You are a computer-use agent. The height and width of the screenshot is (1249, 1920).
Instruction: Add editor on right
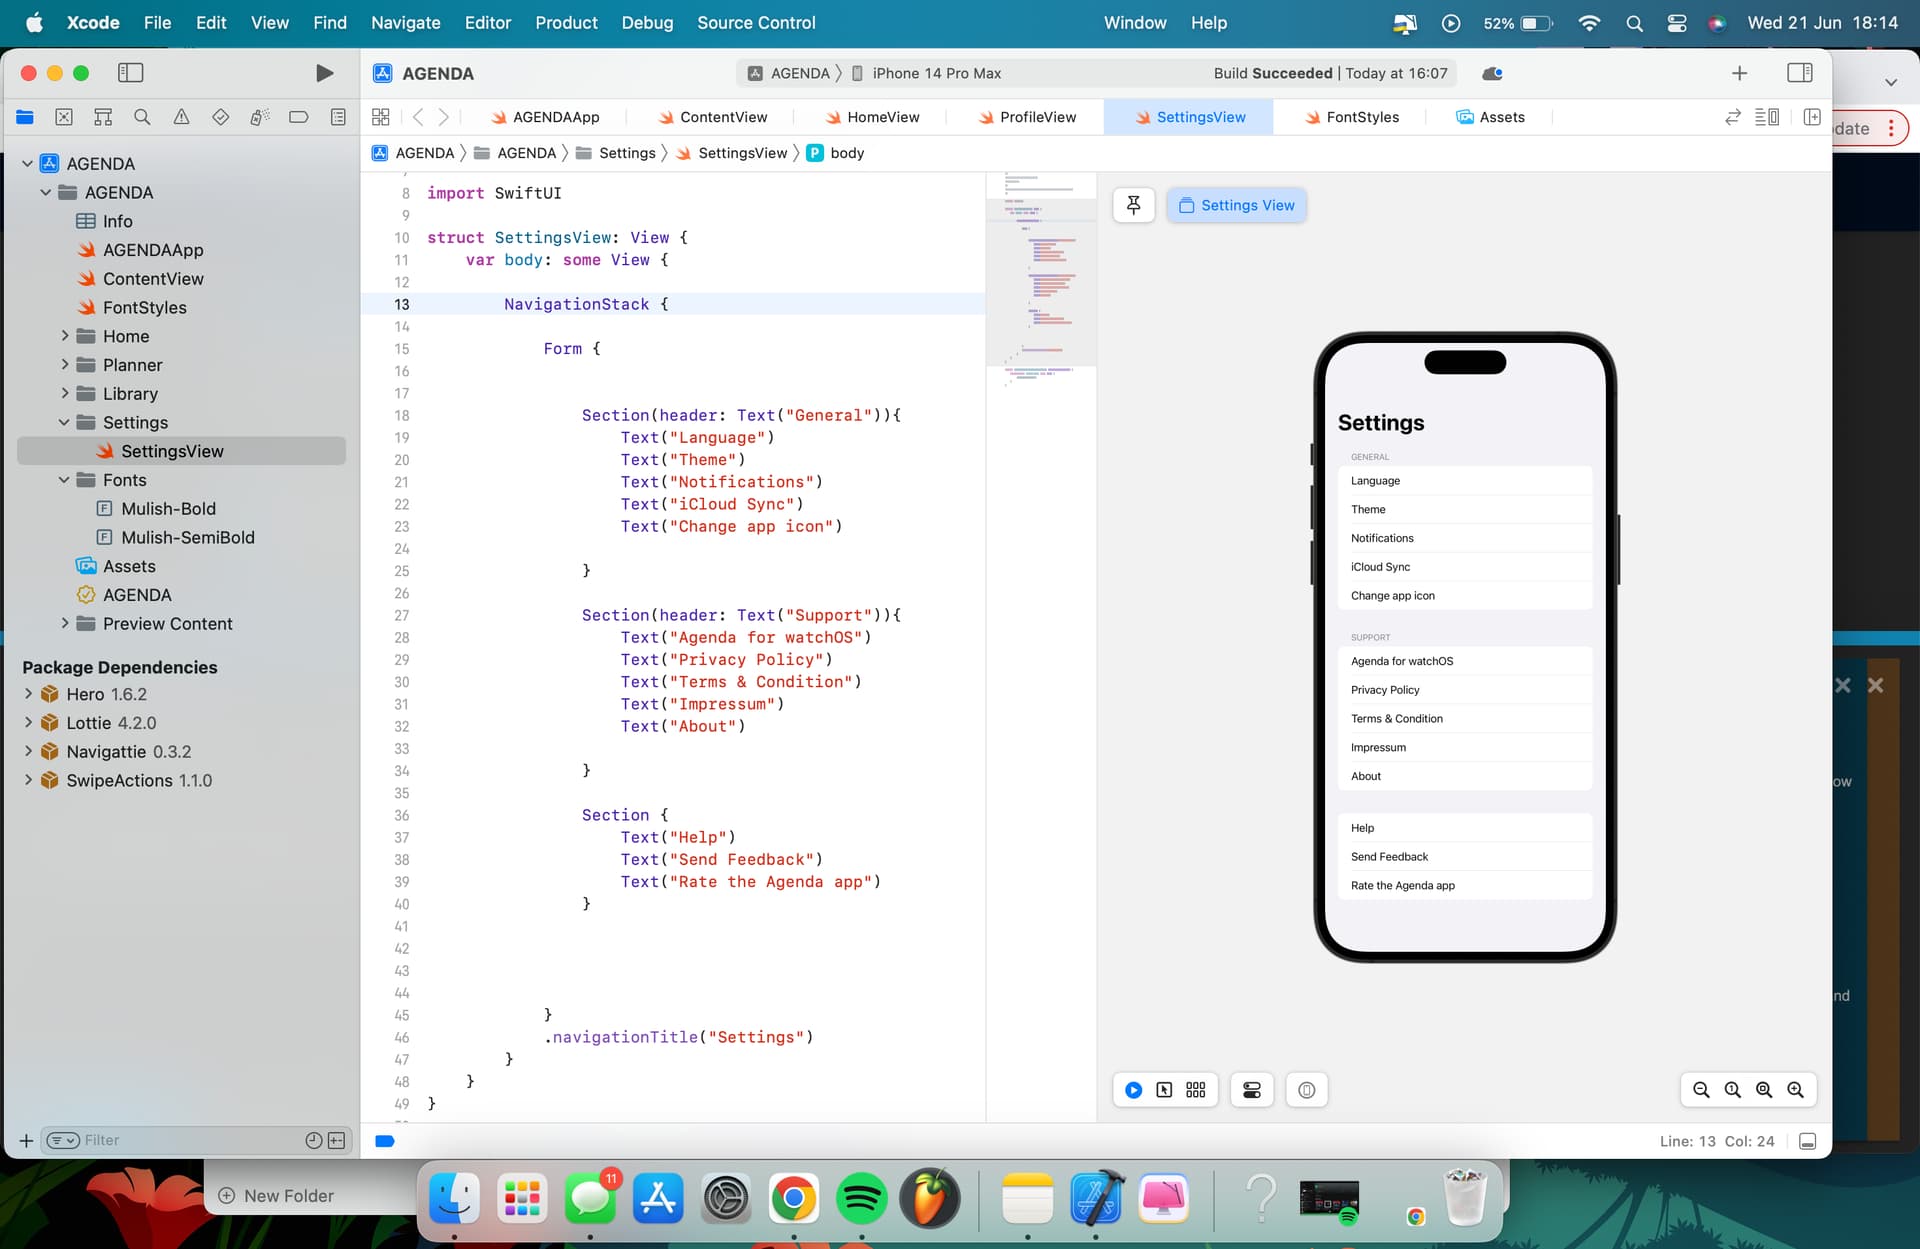(x=1812, y=117)
